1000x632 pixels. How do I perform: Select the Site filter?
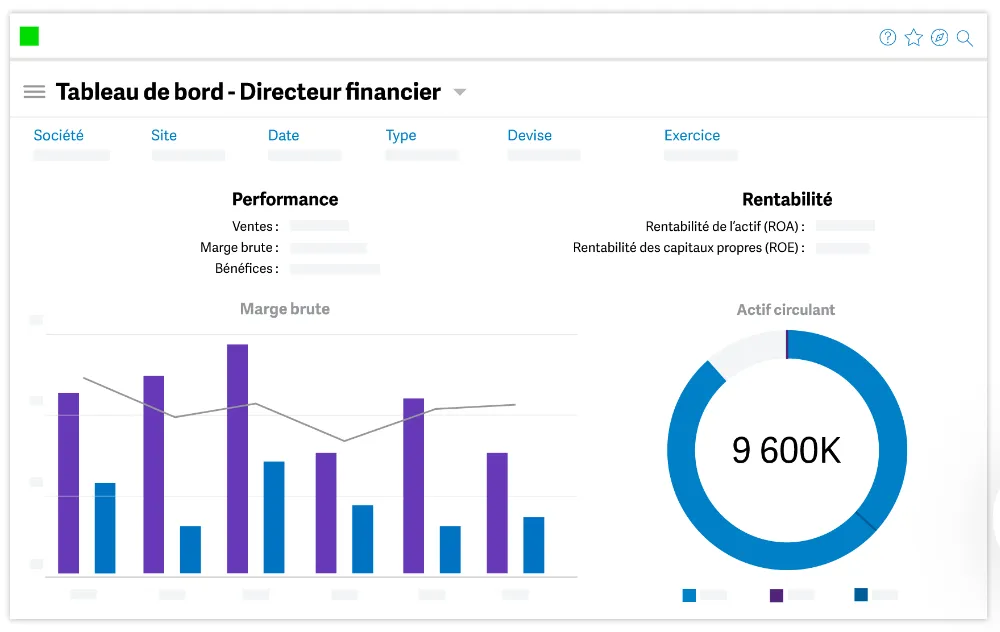tap(164, 135)
